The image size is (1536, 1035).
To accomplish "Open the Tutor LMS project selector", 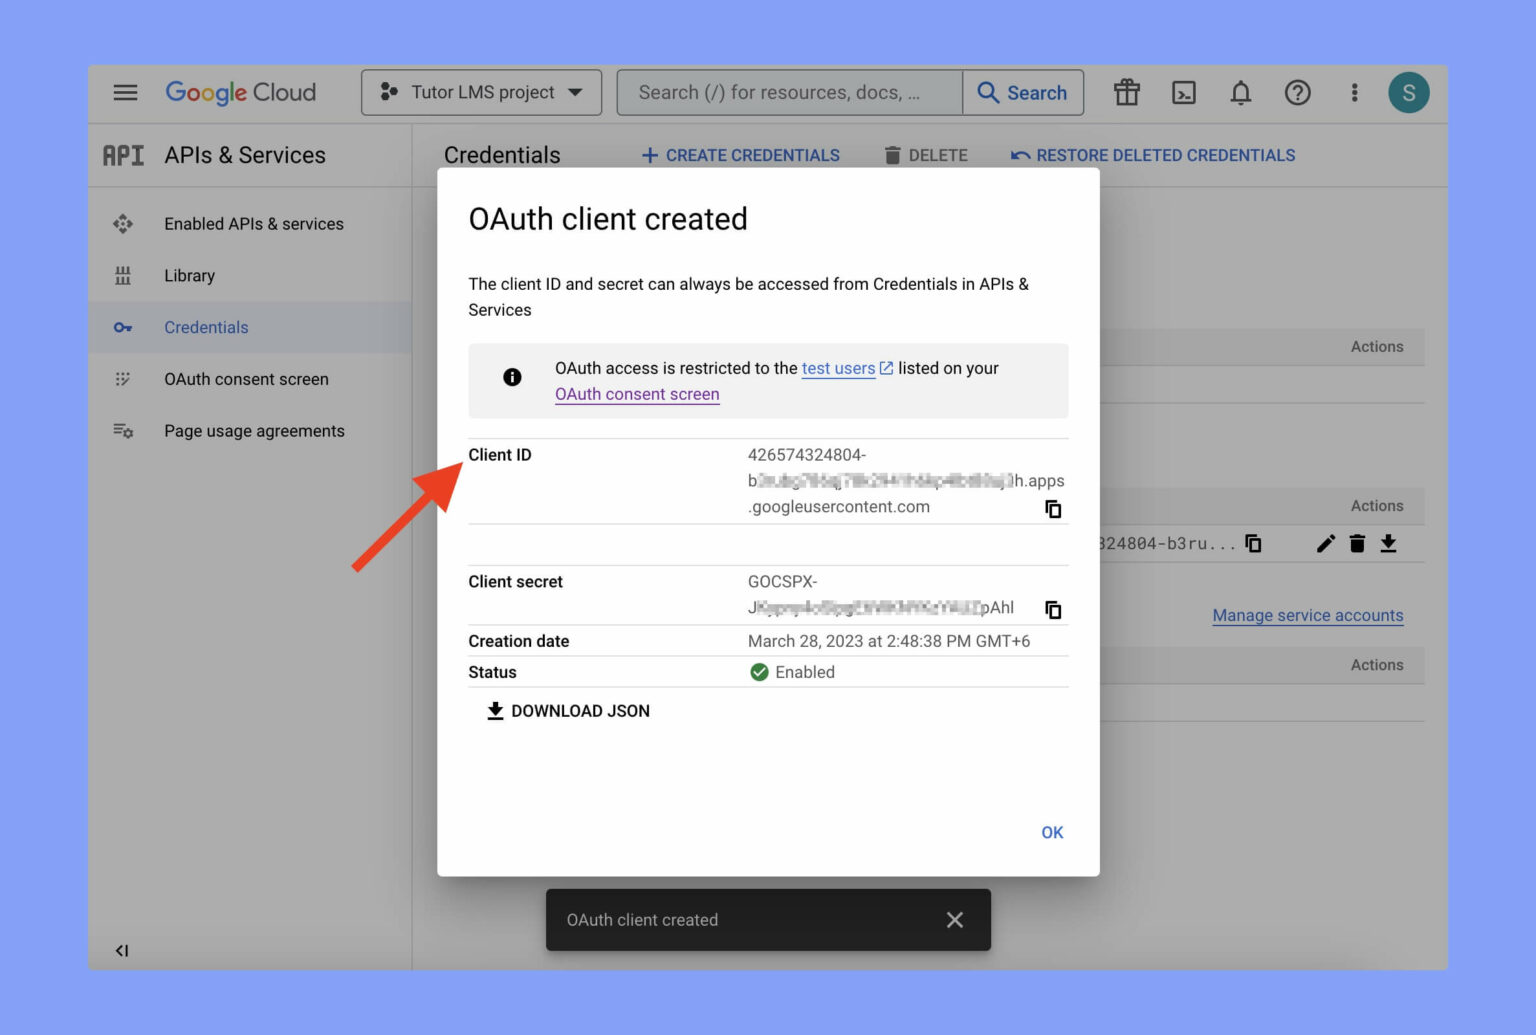I will coord(481,92).
